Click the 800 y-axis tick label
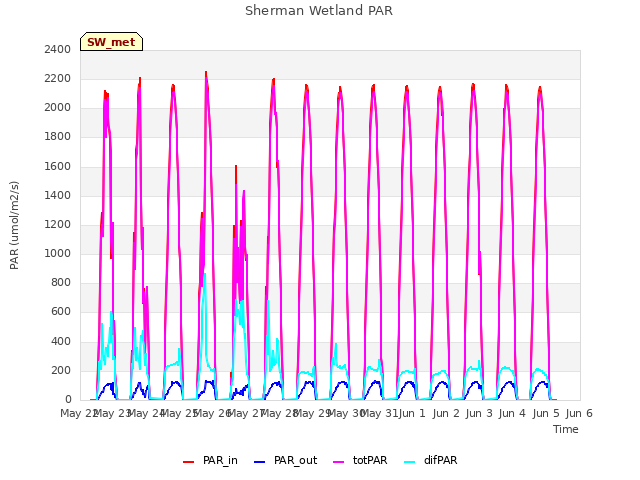Screen dimensions: 640x480 (61, 282)
